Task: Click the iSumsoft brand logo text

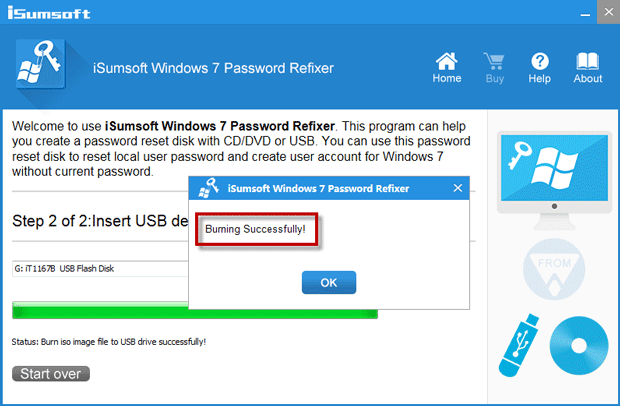Action: point(49,13)
